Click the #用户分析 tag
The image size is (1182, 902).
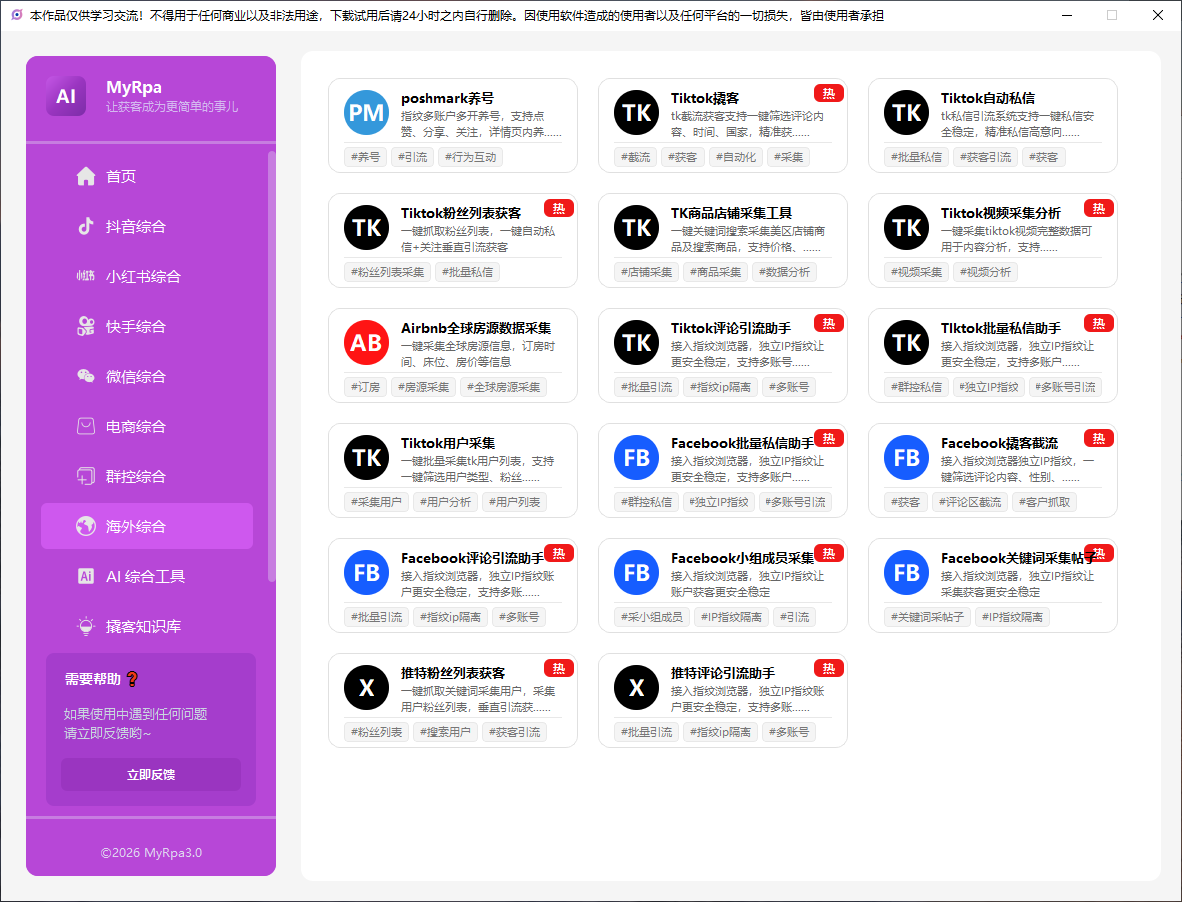pyautogui.click(x=445, y=502)
